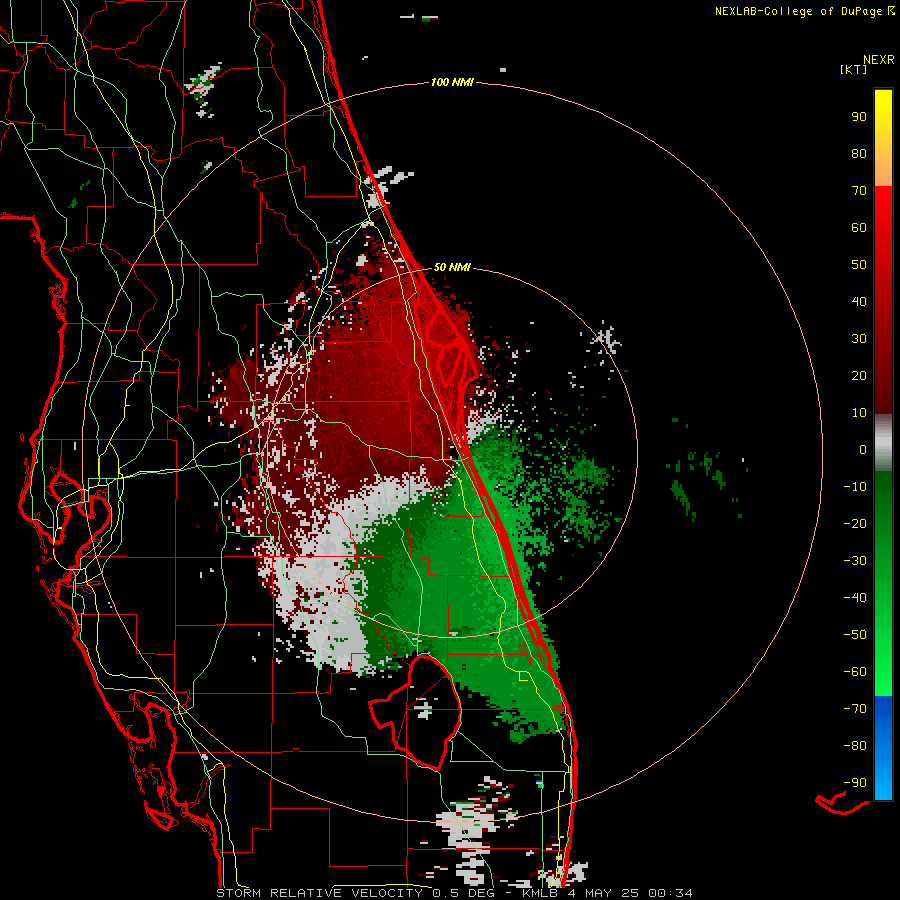Image resolution: width=900 pixels, height=900 pixels.
Task: Click the -40 value on the velocity scale
Action: (855, 598)
